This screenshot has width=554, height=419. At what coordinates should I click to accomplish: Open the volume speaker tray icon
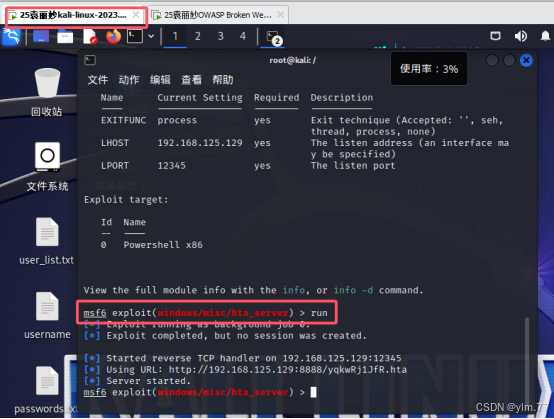[x=520, y=36]
